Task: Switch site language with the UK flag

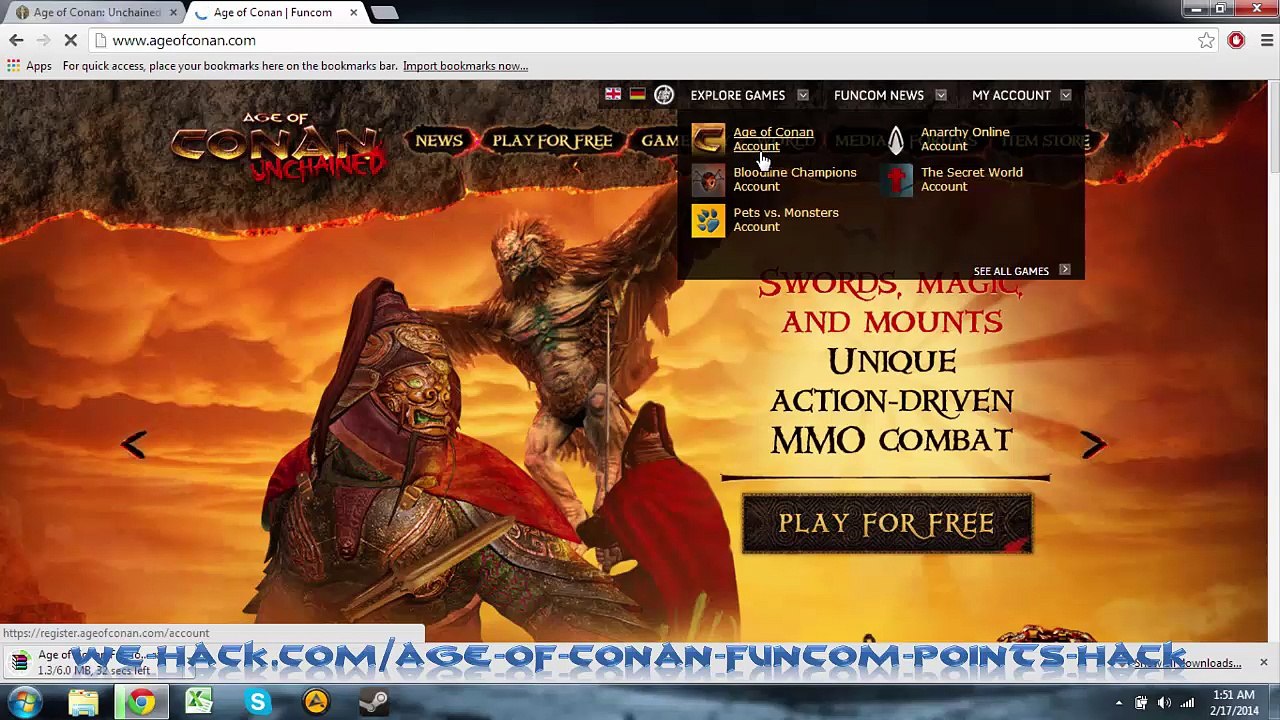Action: pos(613,94)
